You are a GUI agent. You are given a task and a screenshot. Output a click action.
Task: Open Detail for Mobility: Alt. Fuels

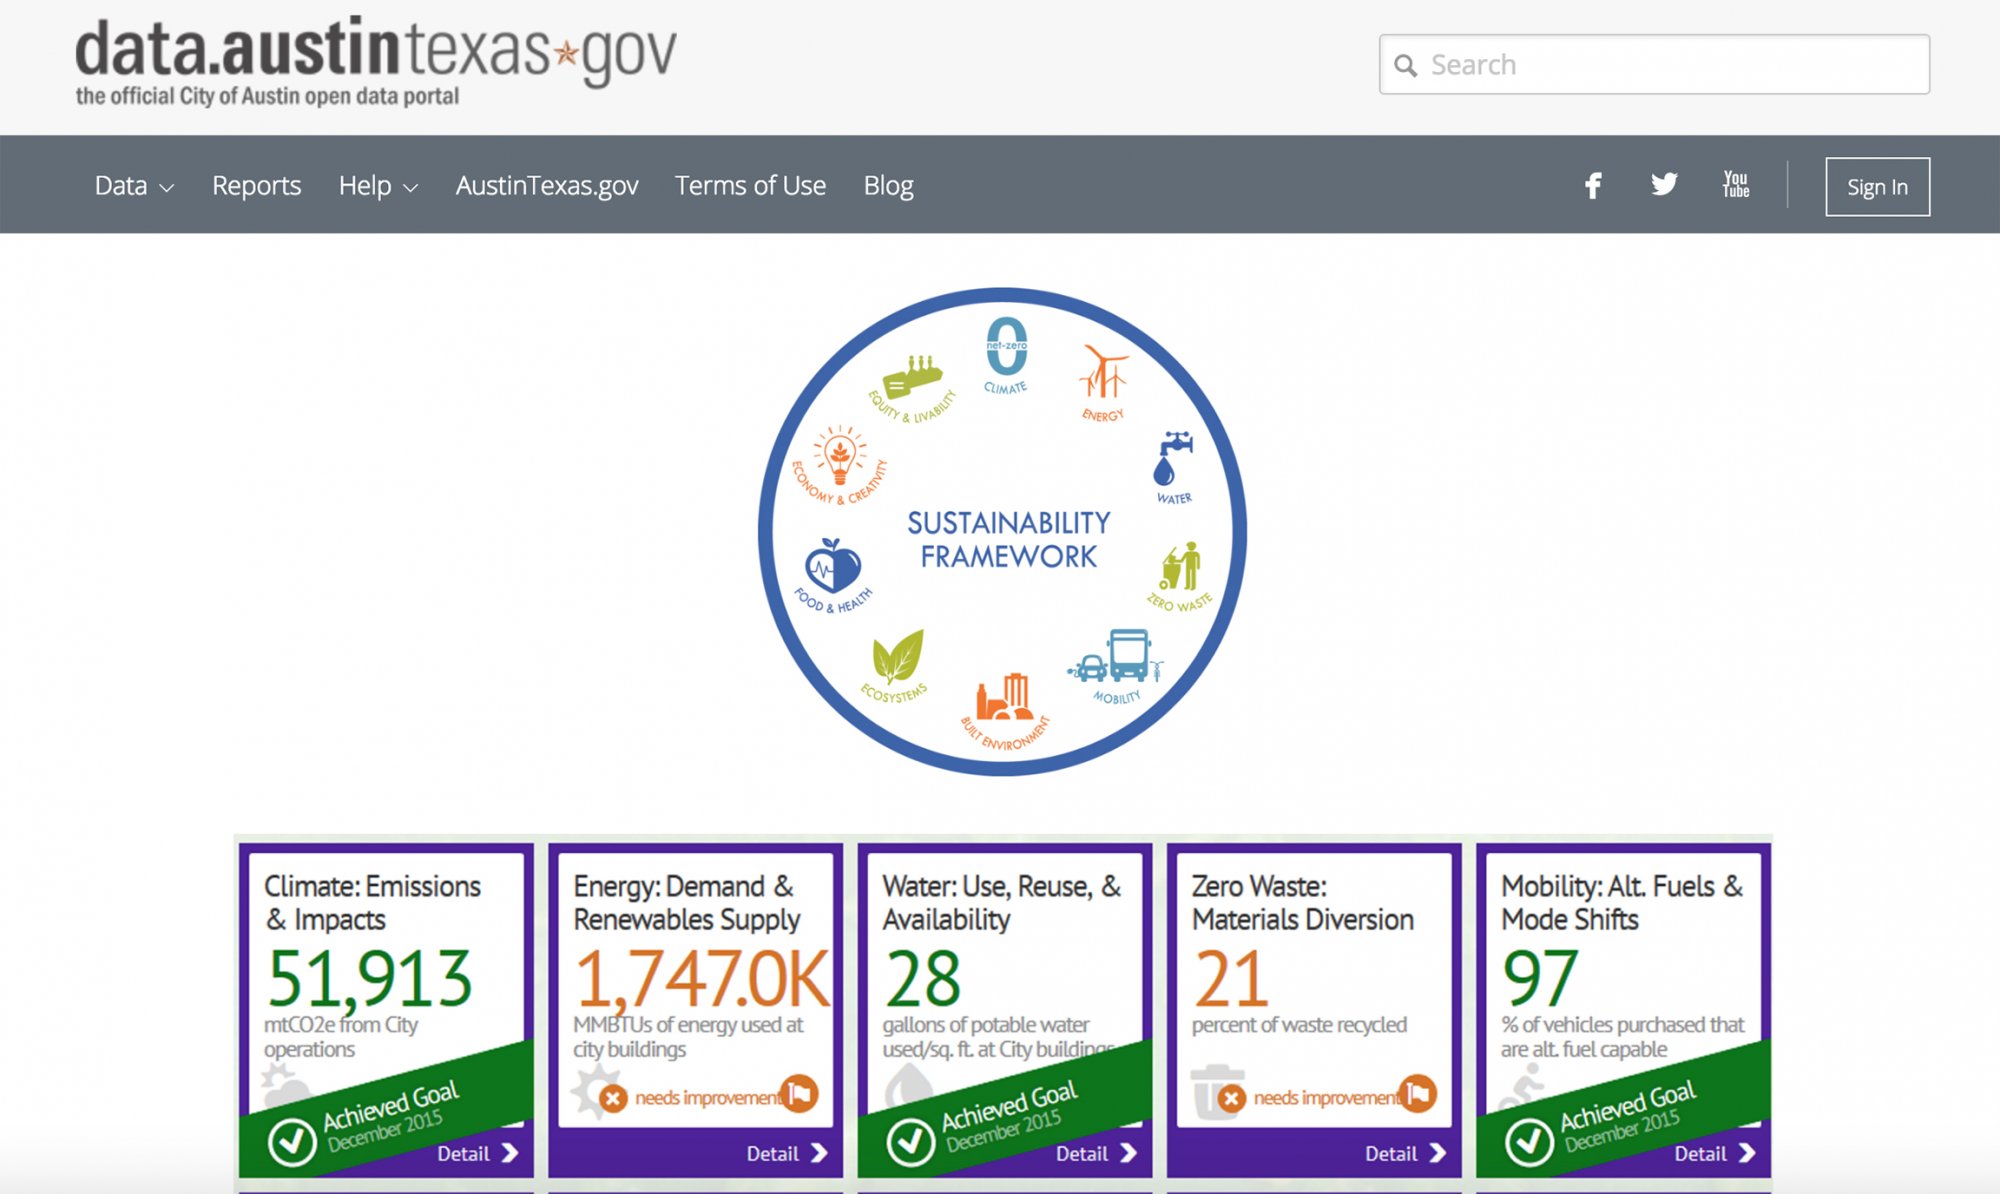point(1714,1153)
